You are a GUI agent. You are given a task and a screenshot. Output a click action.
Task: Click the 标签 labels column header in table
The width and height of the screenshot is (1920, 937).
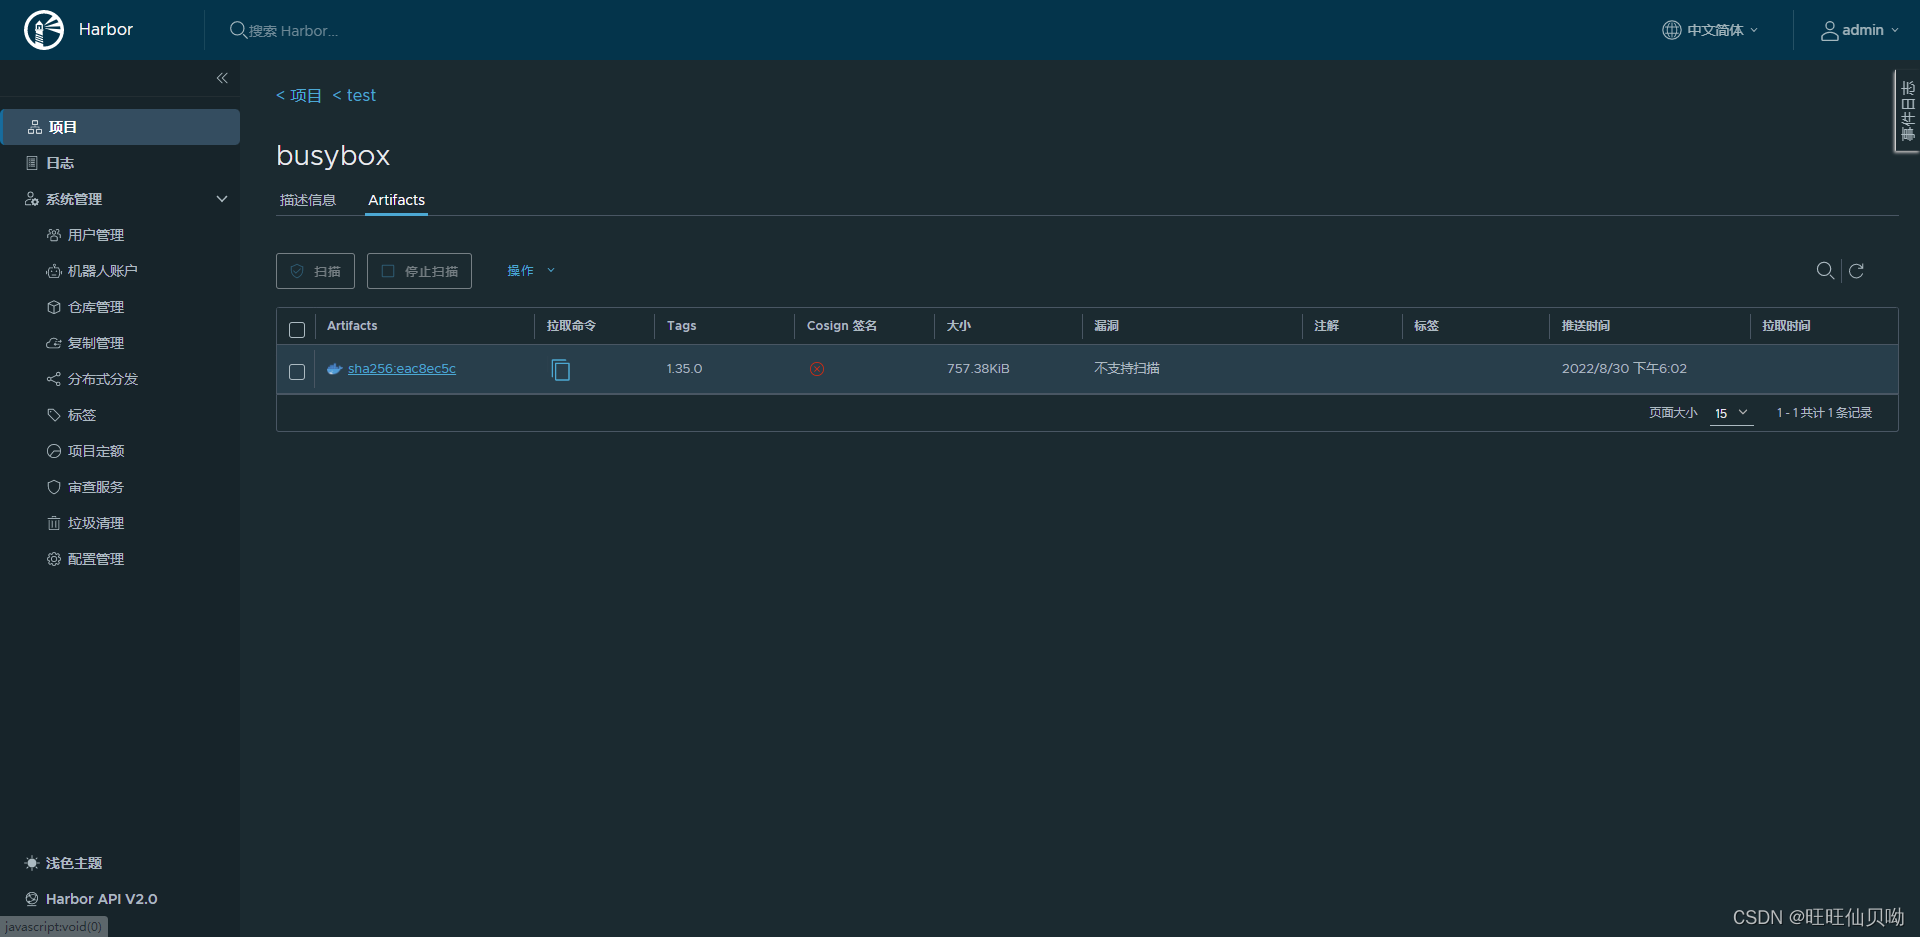1426,326
